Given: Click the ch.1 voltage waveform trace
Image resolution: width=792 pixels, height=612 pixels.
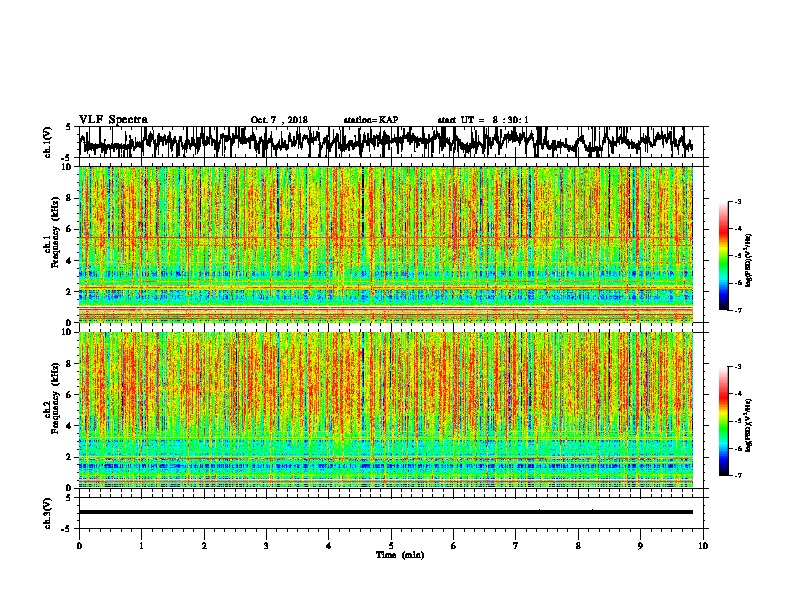Looking at the screenshot, I should pyautogui.click(x=388, y=141).
